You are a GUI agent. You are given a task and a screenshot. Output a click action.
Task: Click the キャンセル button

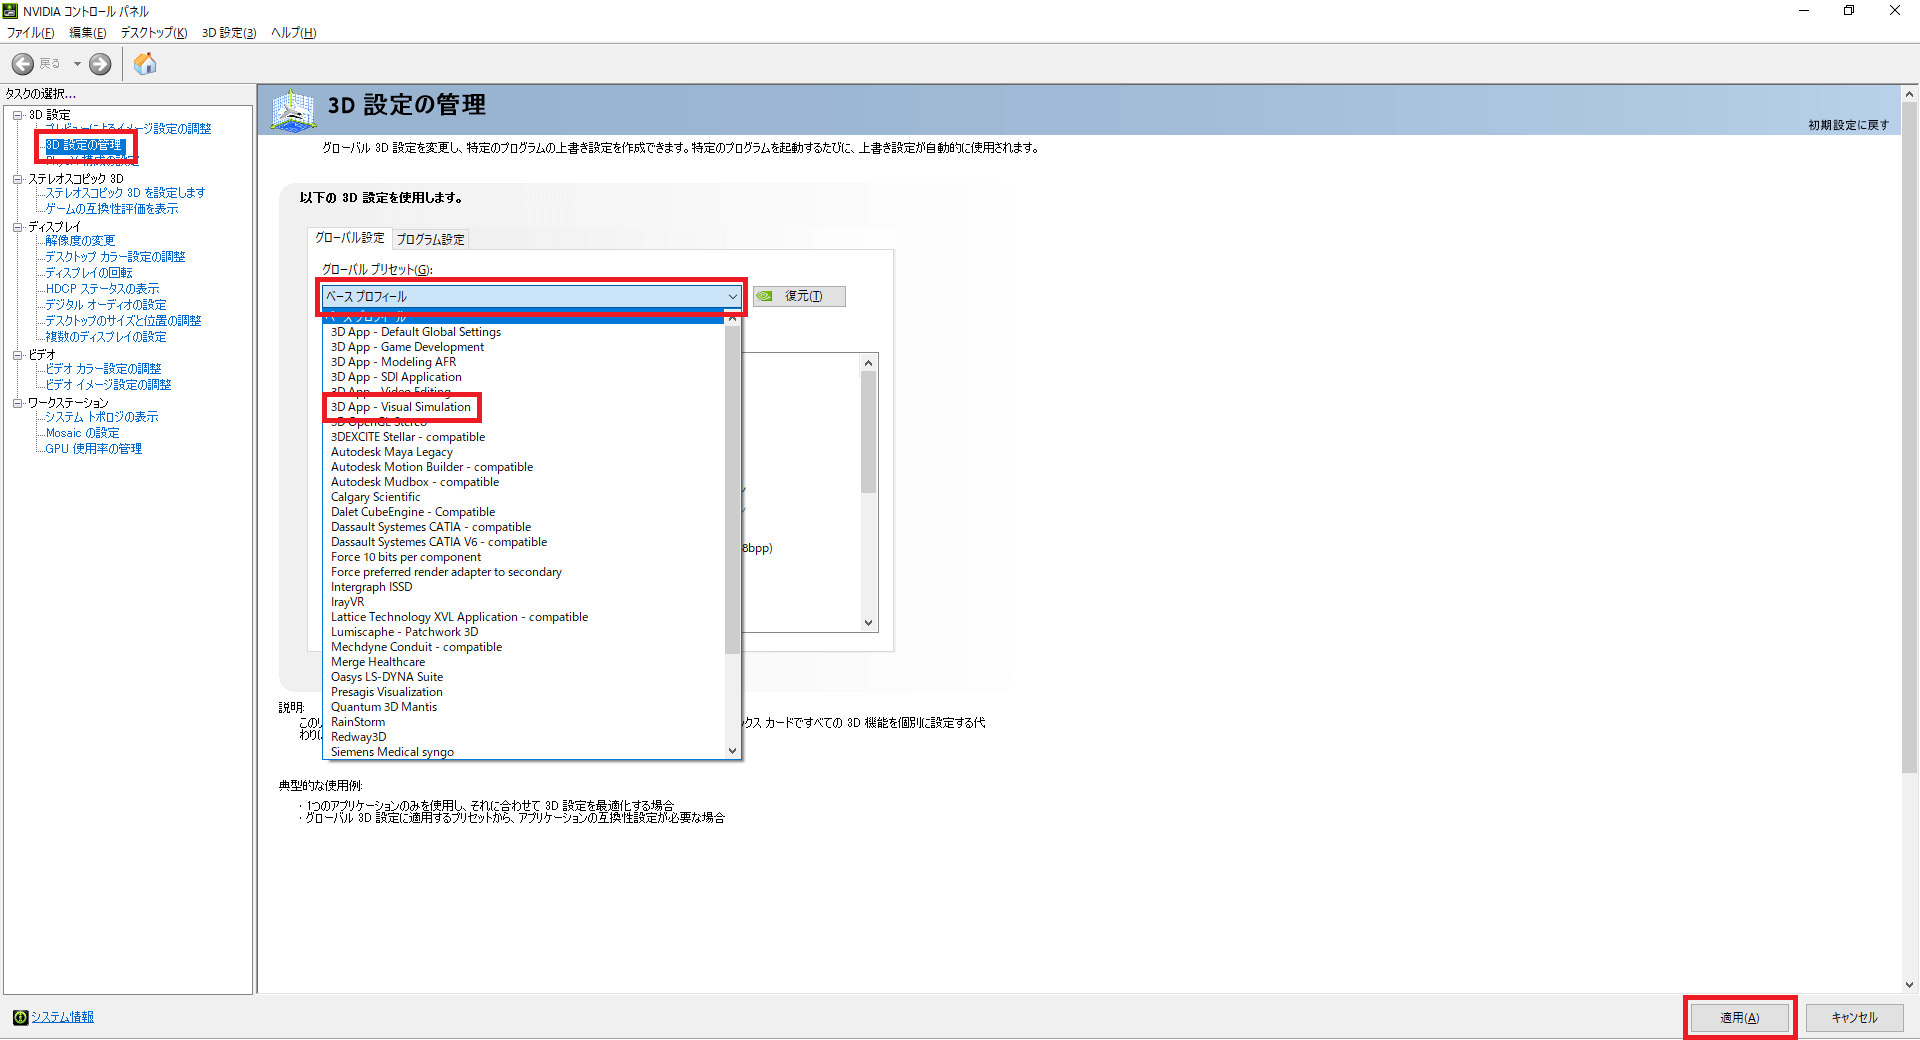tap(1854, 1018)
